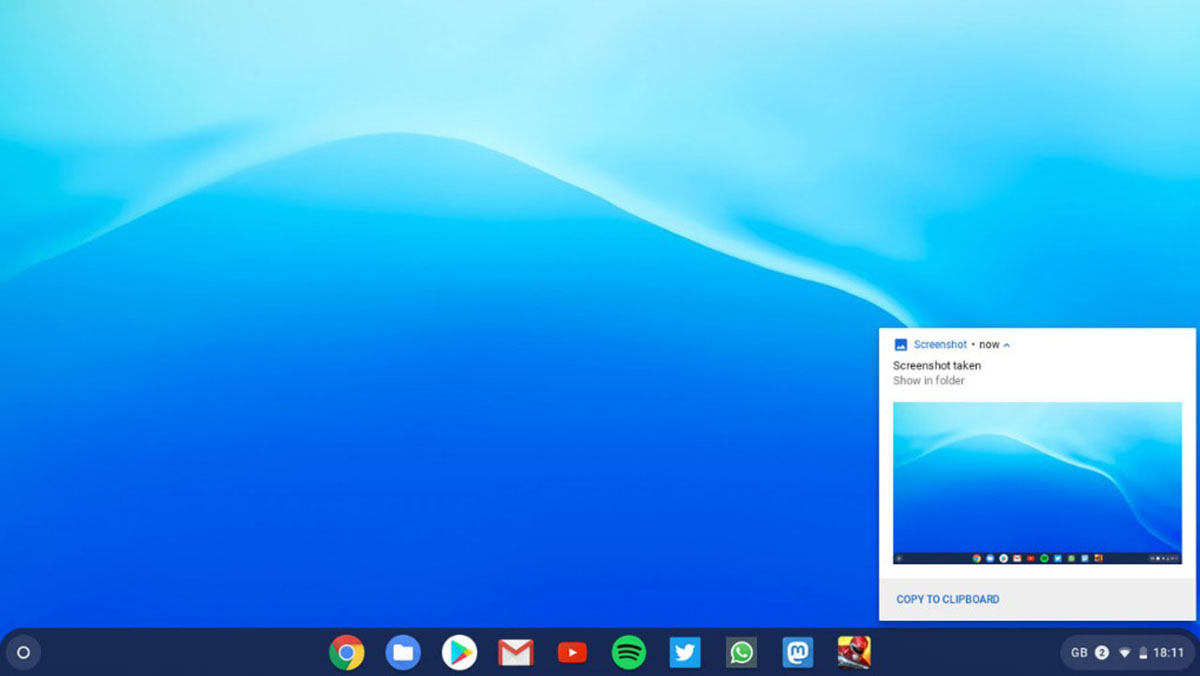Launch YouTube
Viewport: 1200px width, 676px height.
[572, 652]
